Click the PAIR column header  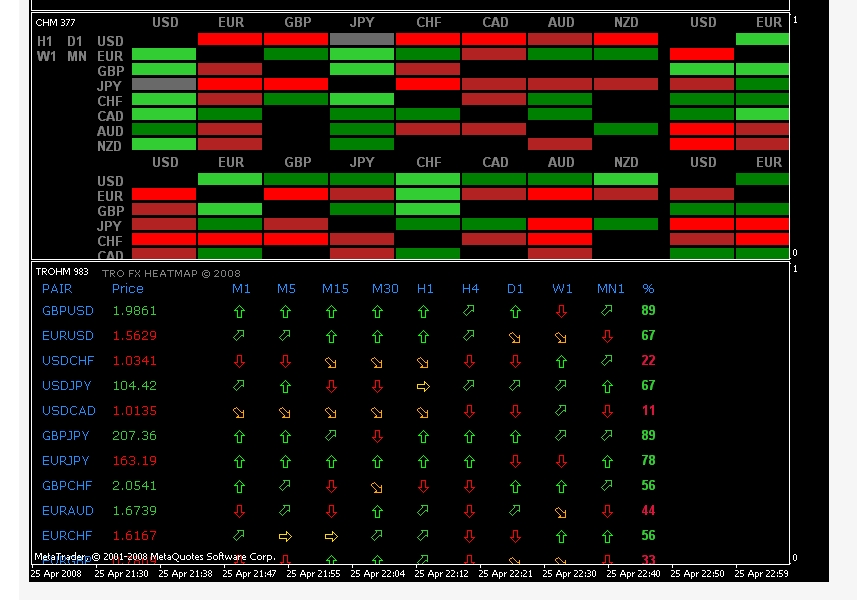[57, 289]
